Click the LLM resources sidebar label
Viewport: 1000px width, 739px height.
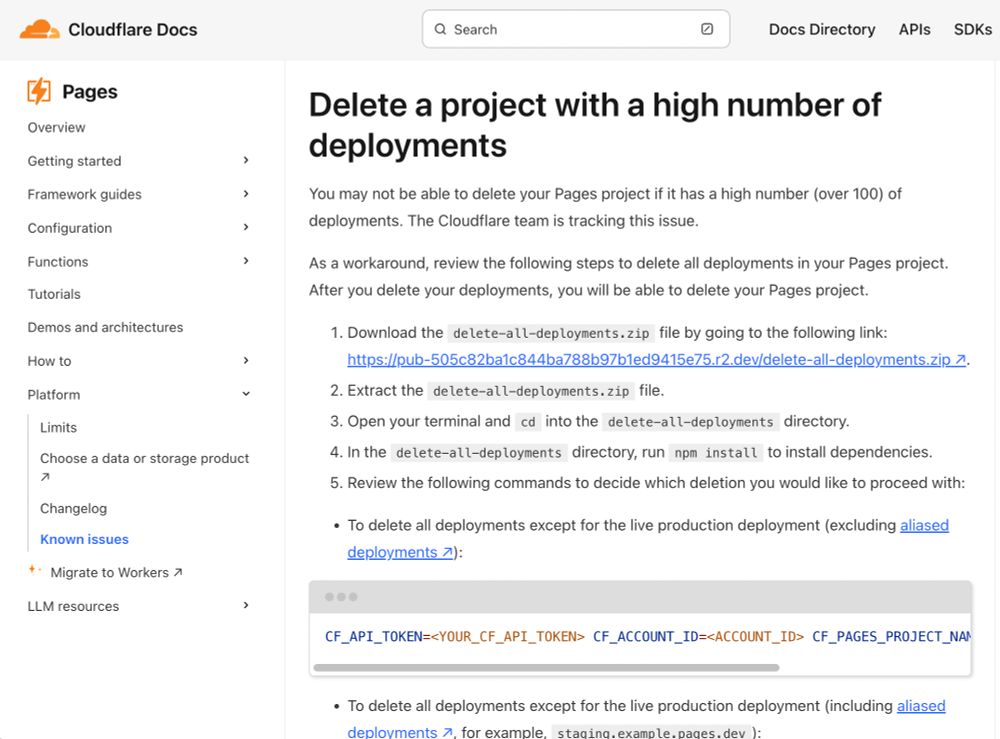[x=73, y=606]
